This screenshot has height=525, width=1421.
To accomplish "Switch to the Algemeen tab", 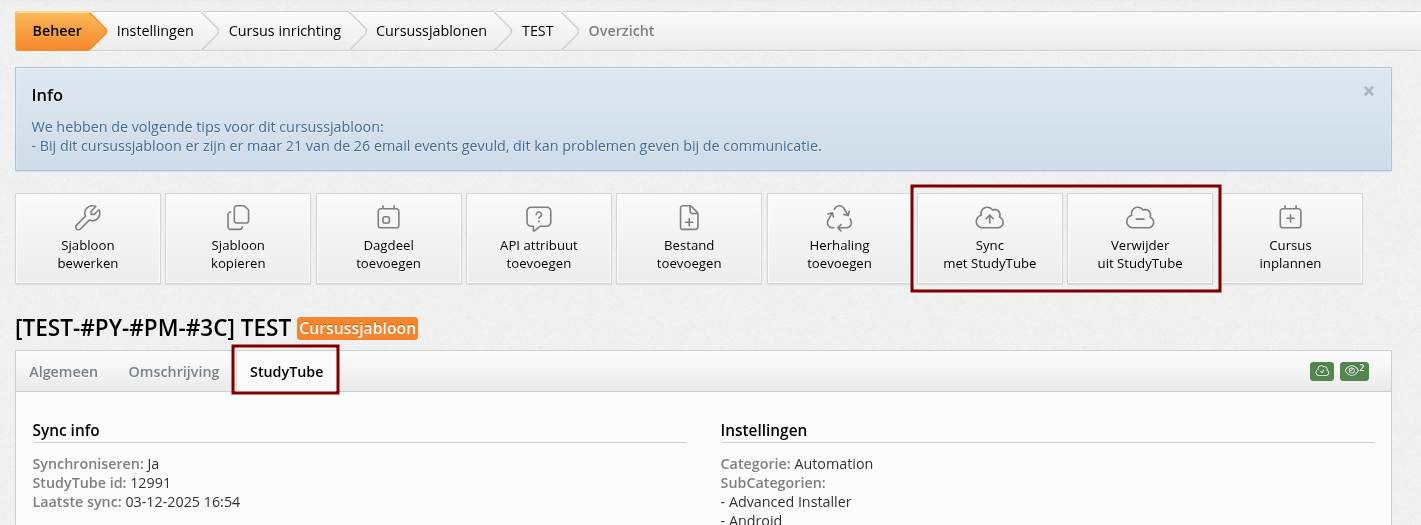I will 64,372.
